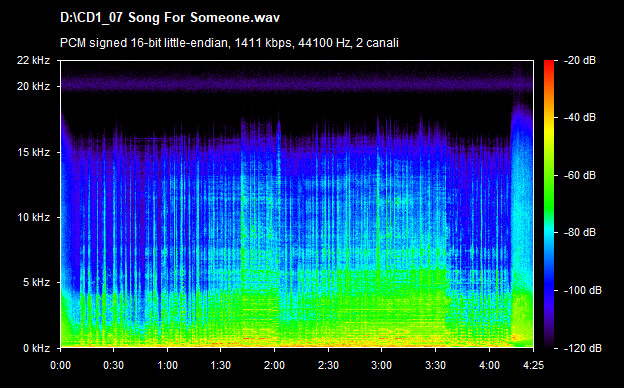Click the -120 dB legend label

pos(583,348)
